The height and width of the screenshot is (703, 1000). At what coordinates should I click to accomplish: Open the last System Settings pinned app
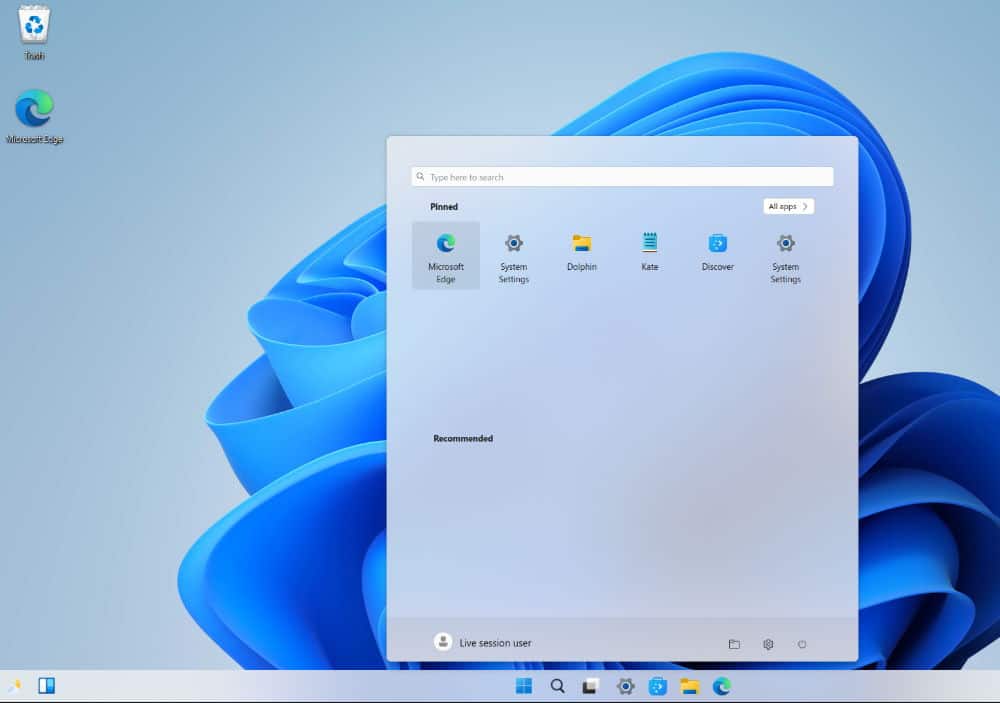tap(785, 256)
